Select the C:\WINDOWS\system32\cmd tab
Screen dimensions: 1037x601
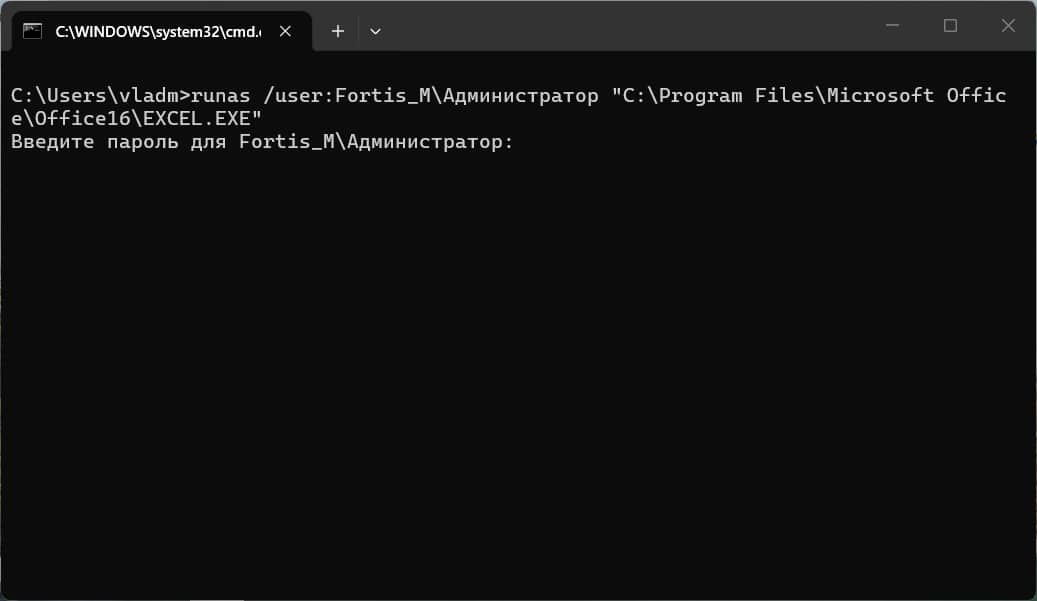(158, 32)
